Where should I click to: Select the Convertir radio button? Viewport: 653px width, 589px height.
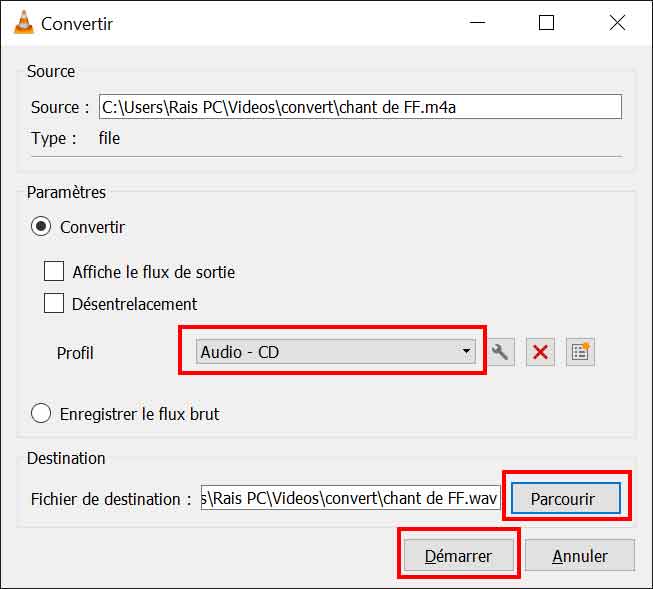(x=41, y=227)
